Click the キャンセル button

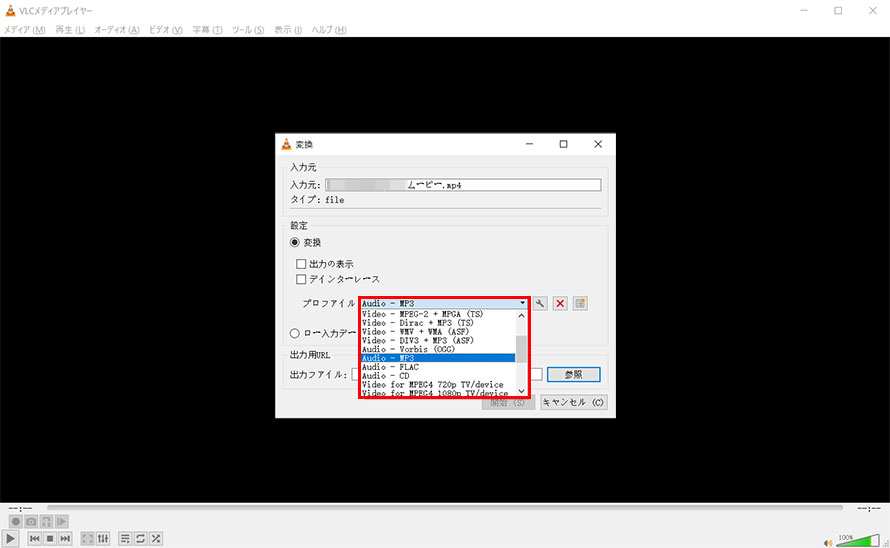click(573, 402)
